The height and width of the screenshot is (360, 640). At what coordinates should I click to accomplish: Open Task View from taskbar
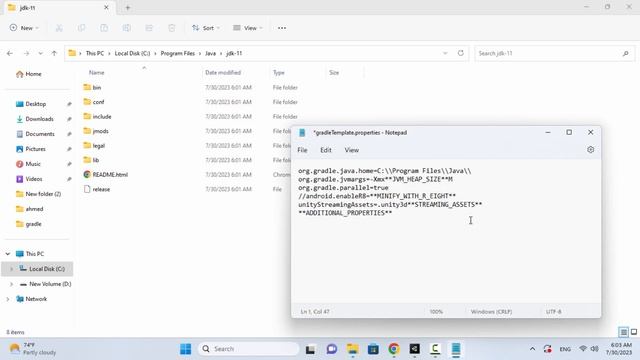pyautogui.click(x=310, y=349)
